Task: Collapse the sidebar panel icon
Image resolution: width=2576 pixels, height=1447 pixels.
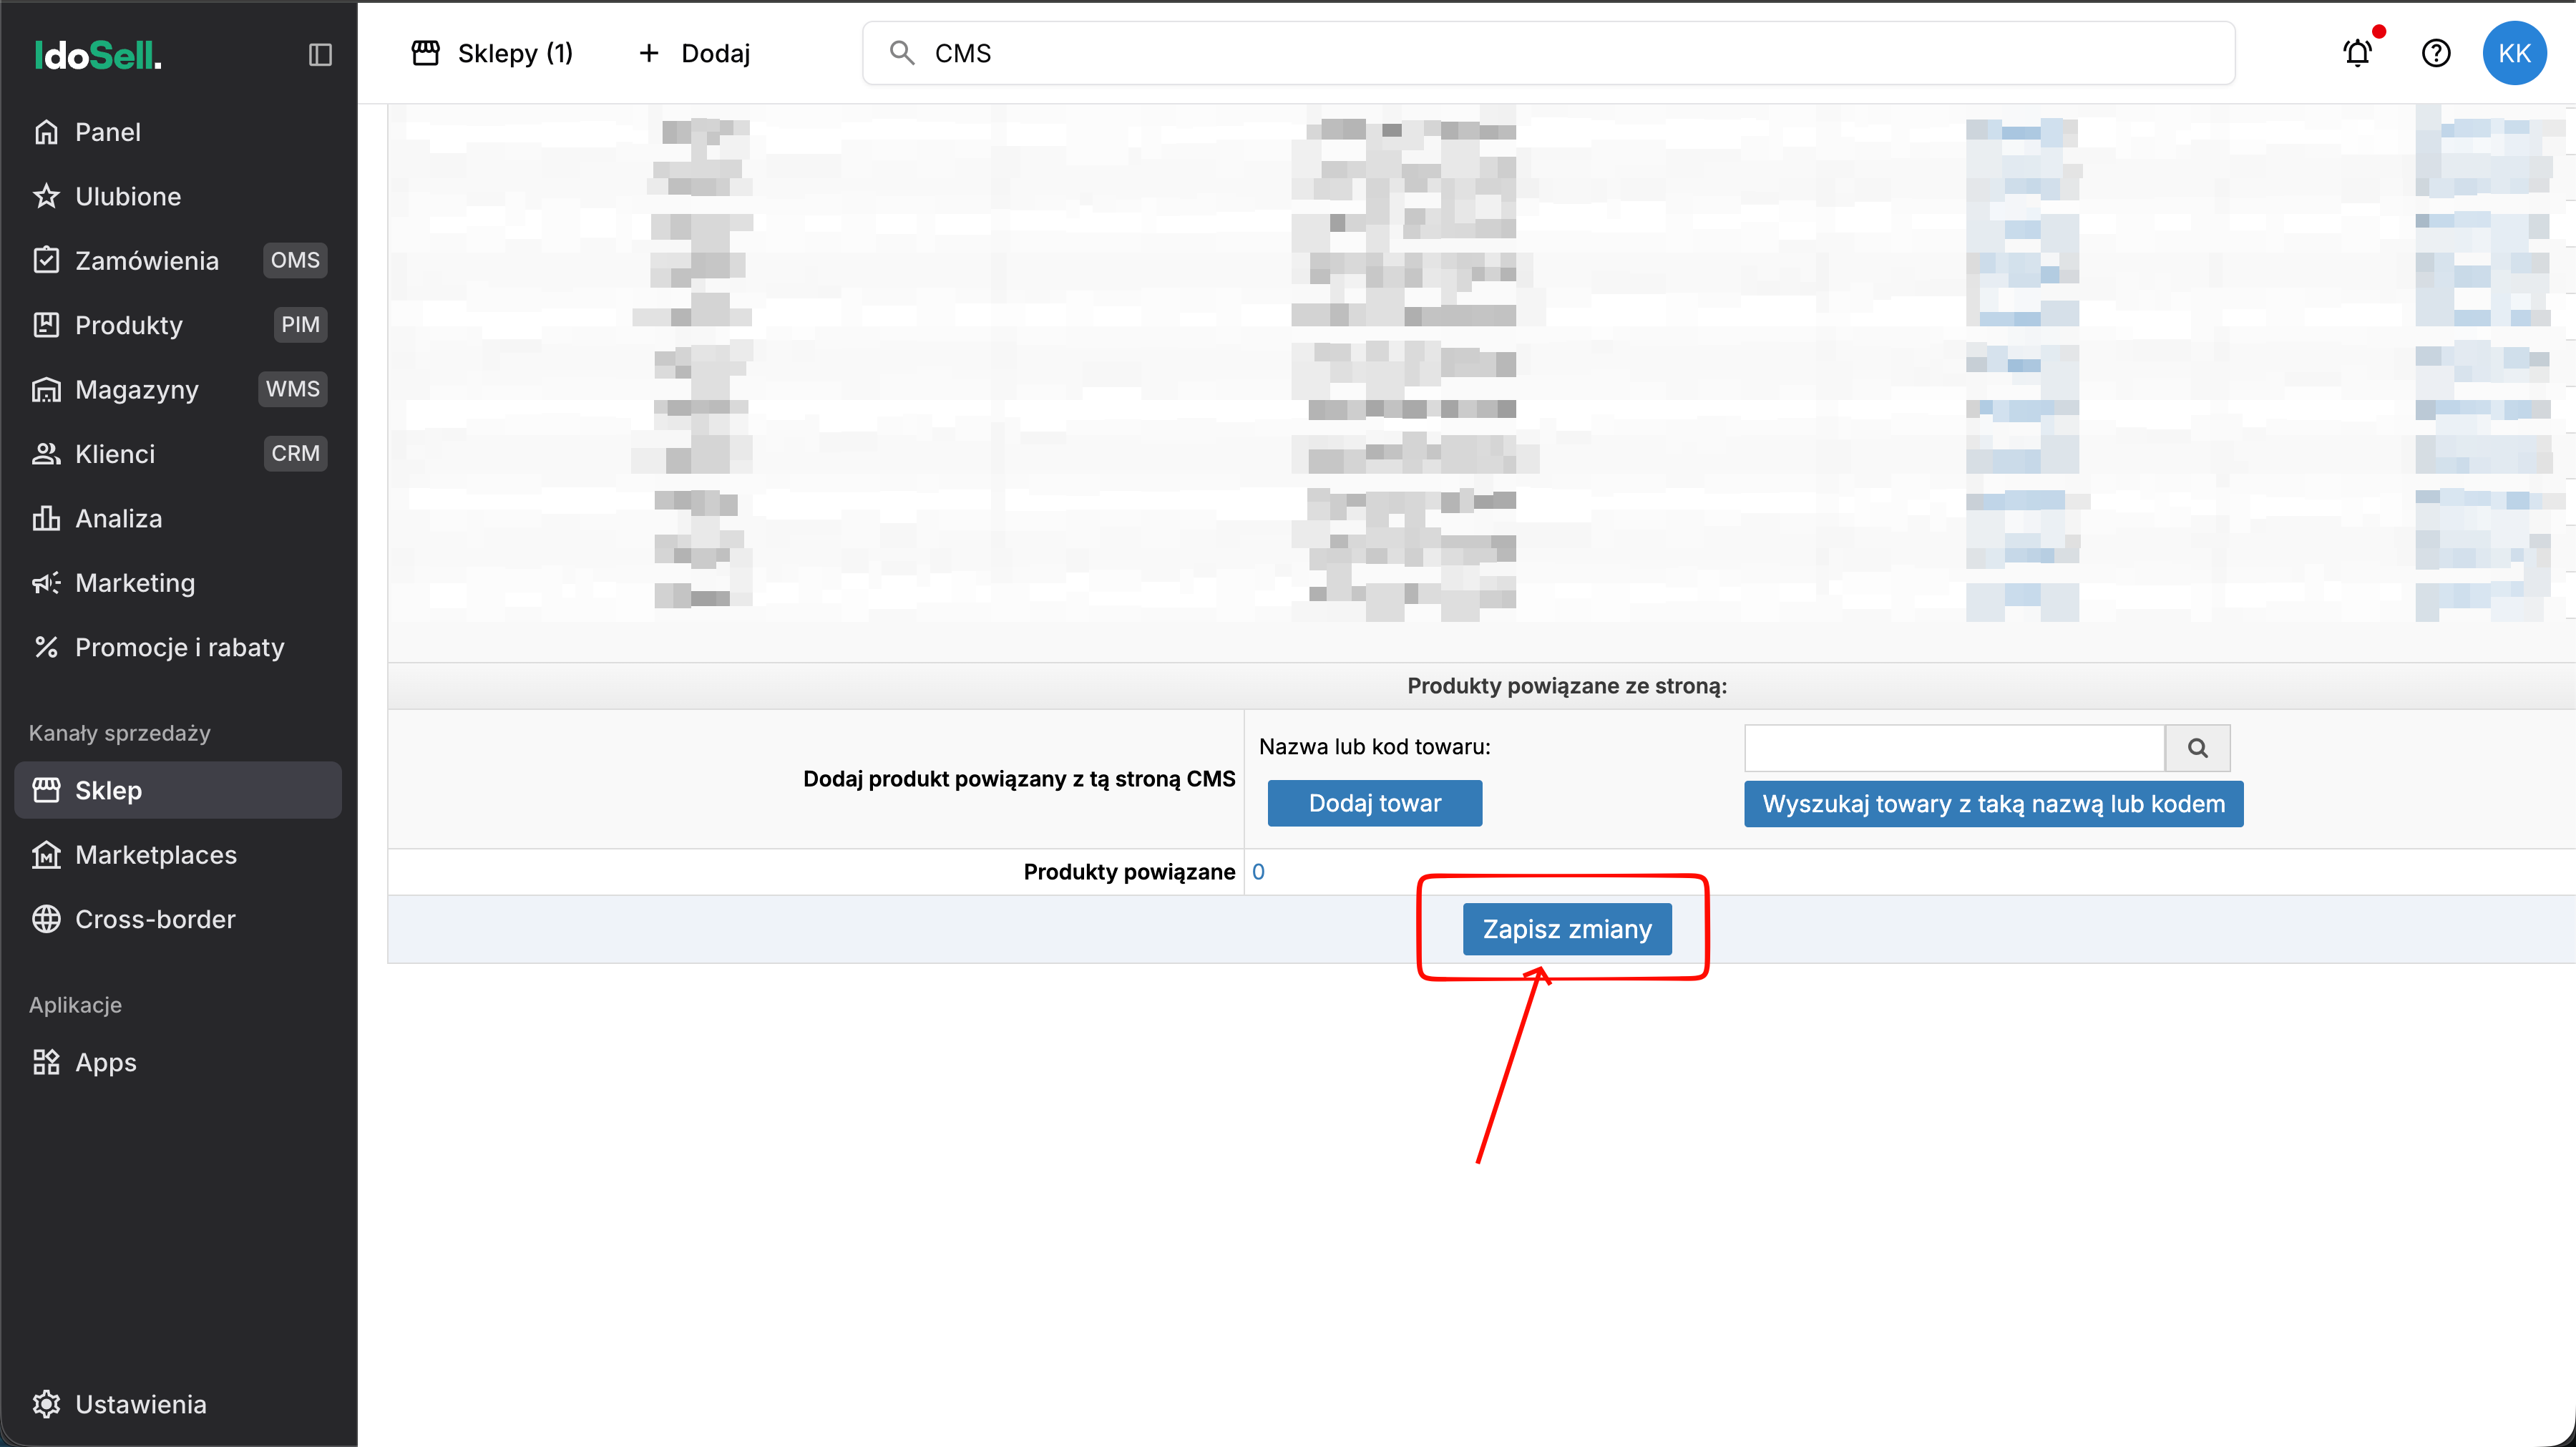Action: coord(320,54)
